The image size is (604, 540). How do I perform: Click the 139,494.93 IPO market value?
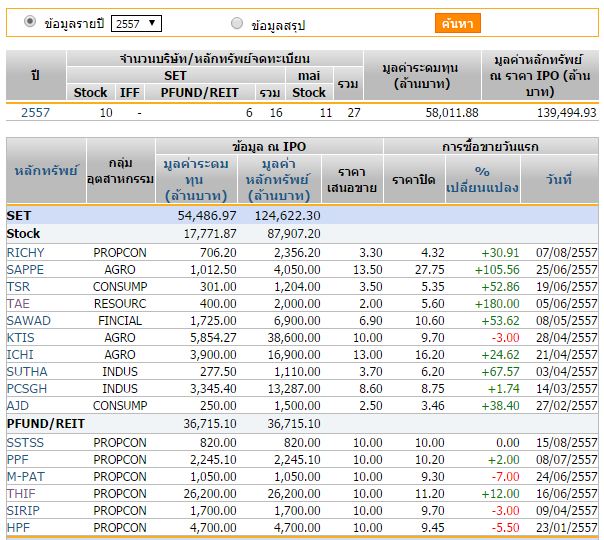coord(567,112)
